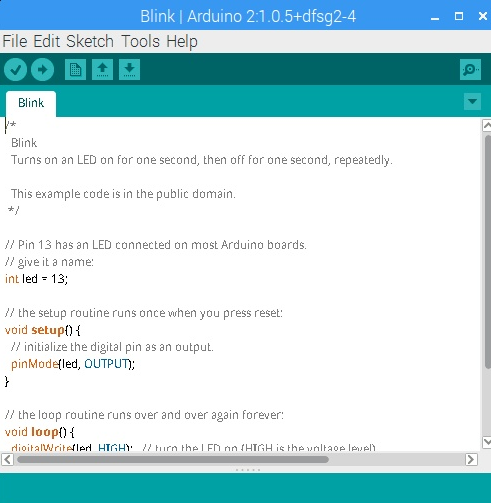Open the Tools menu
The height and width of the screenshot is (503, 491).
(x=140, y=41)
